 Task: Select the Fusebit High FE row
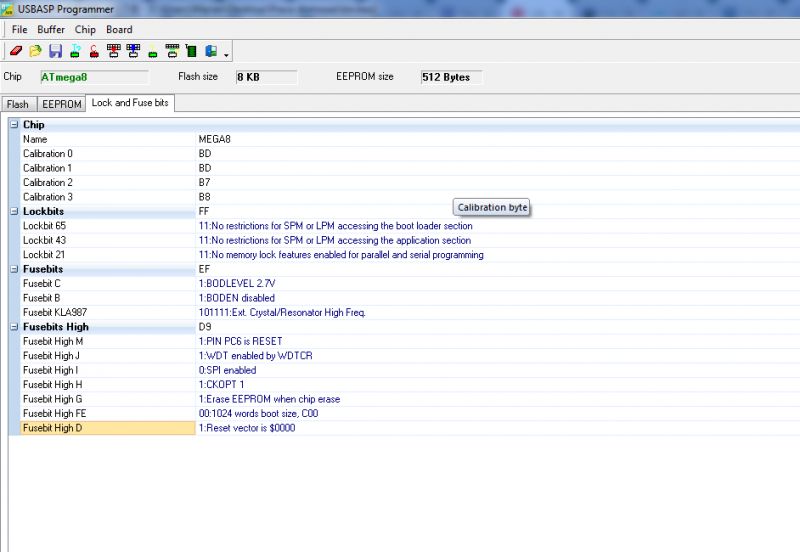(410, 414)
